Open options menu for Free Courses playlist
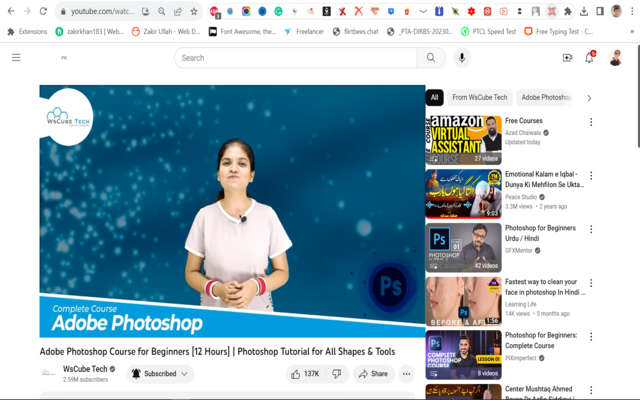Screen dimensions: 640x400 coord(591,122)
